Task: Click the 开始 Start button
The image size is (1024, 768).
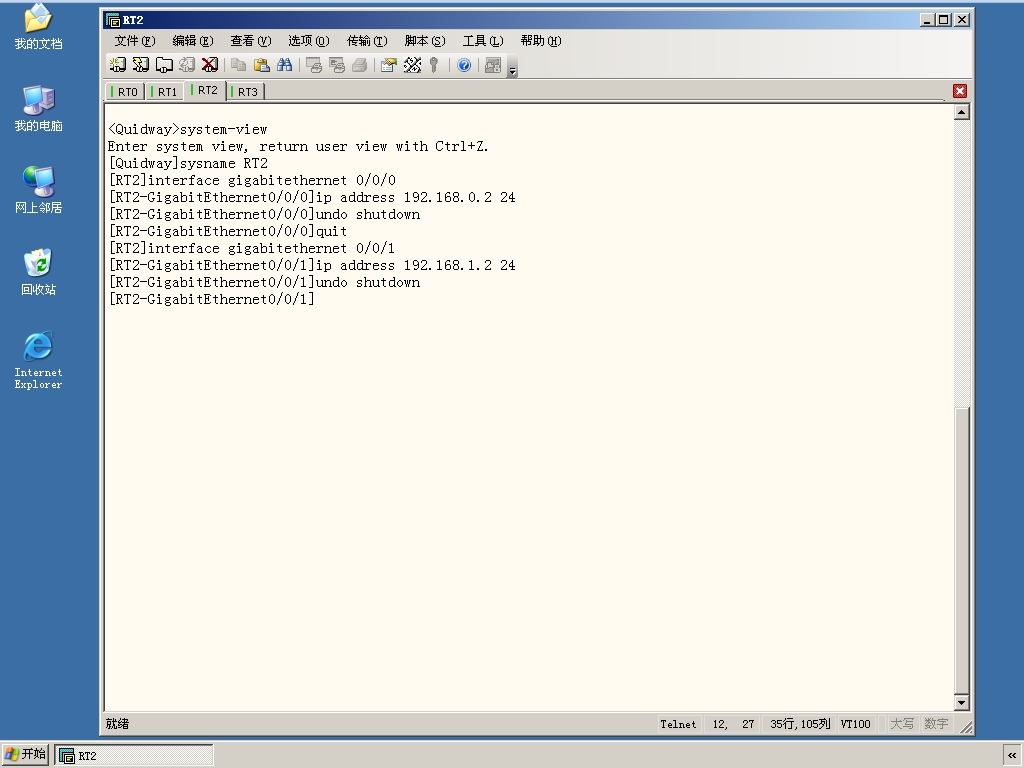Action: click(x=26, y=754)
